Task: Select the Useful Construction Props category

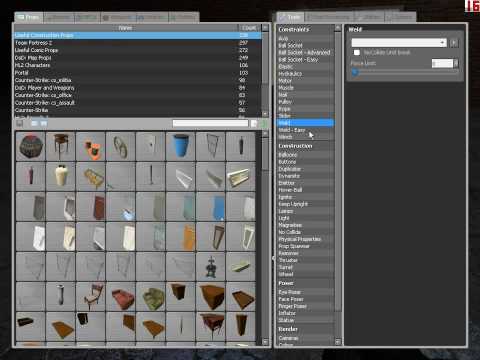Action: click(138, 35)
